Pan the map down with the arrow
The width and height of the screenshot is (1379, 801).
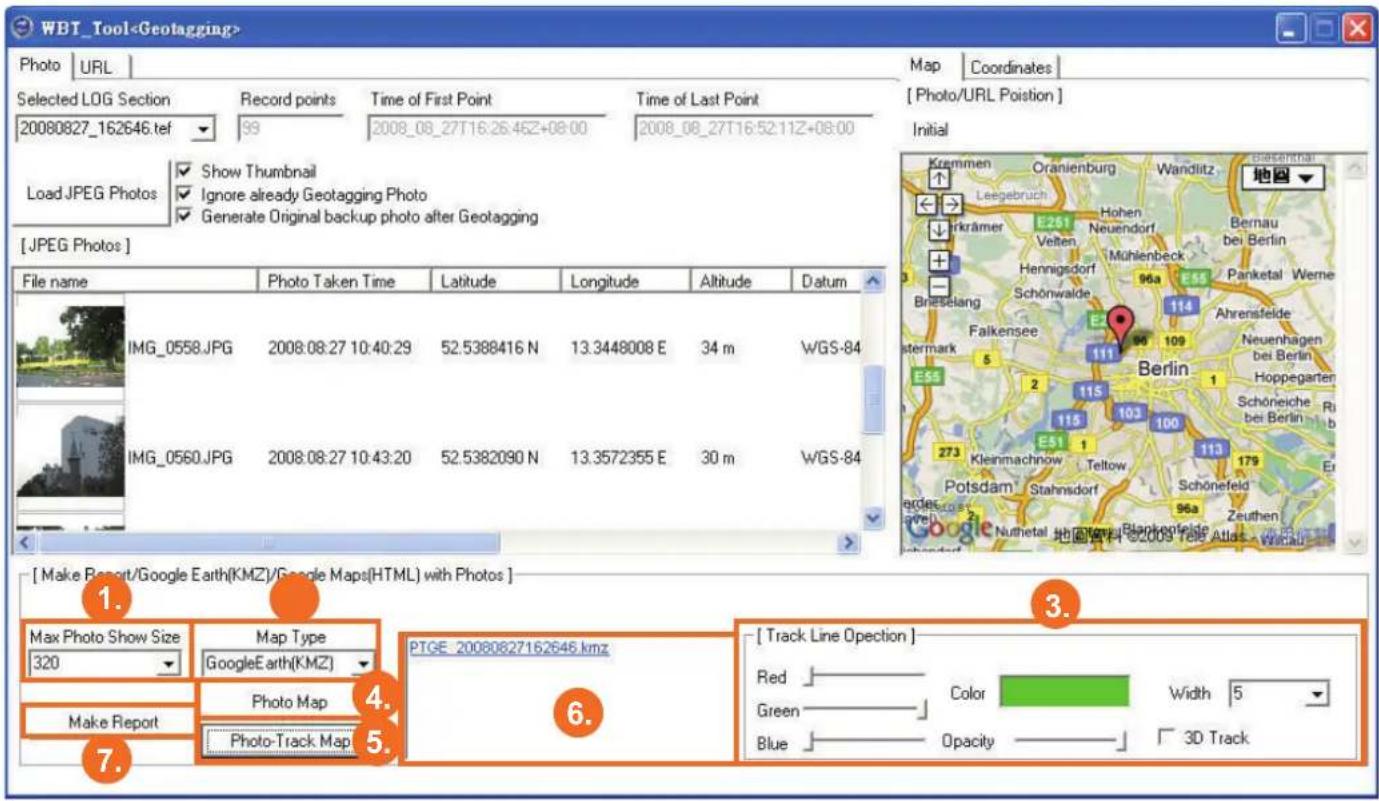939,229
